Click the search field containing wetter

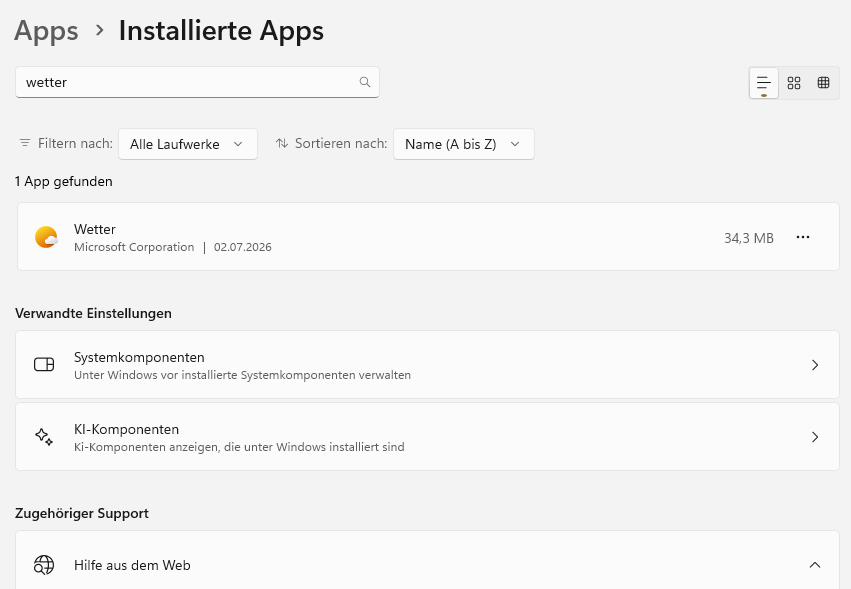click(x=197, y=83)
